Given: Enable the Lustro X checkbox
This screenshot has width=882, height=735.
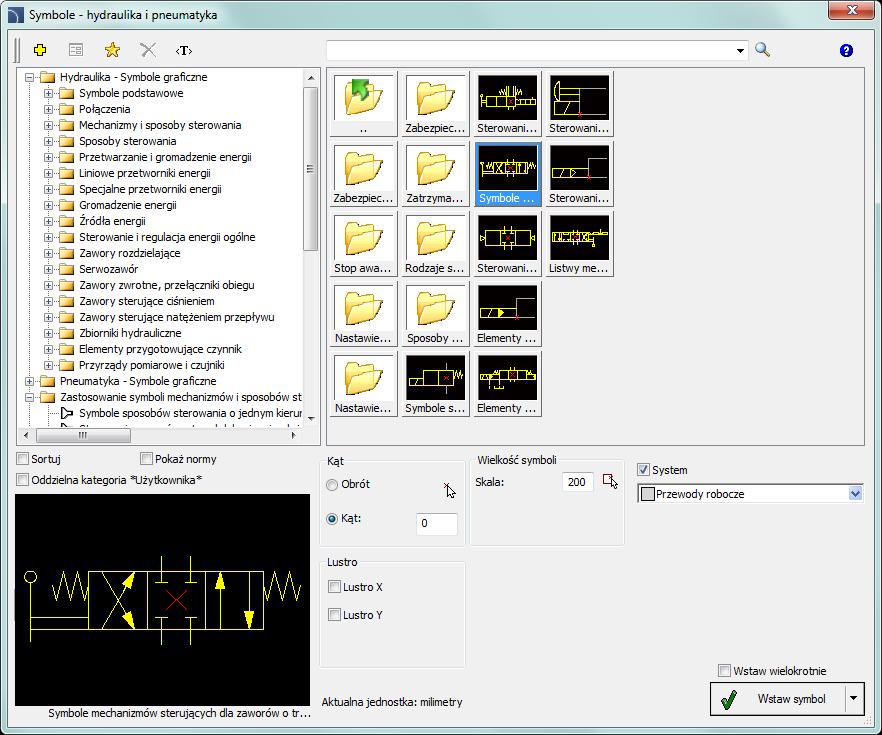Looking at the screenshot, I should point(334,587).
